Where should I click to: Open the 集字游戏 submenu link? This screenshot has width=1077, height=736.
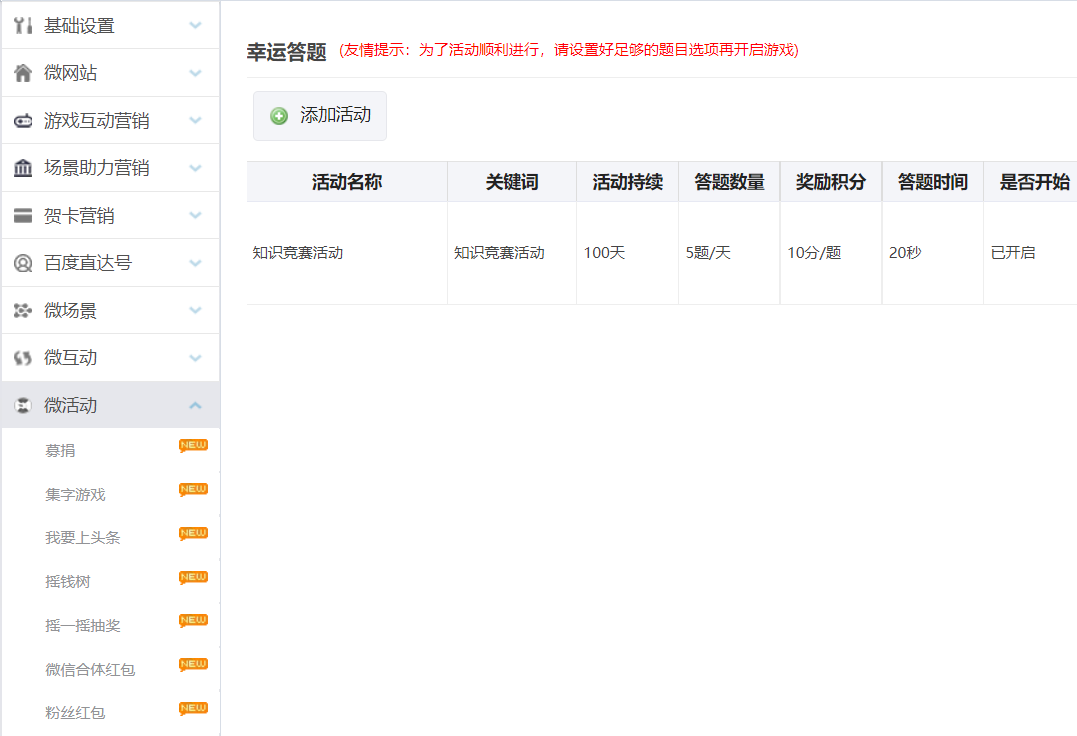coord(76,495)
